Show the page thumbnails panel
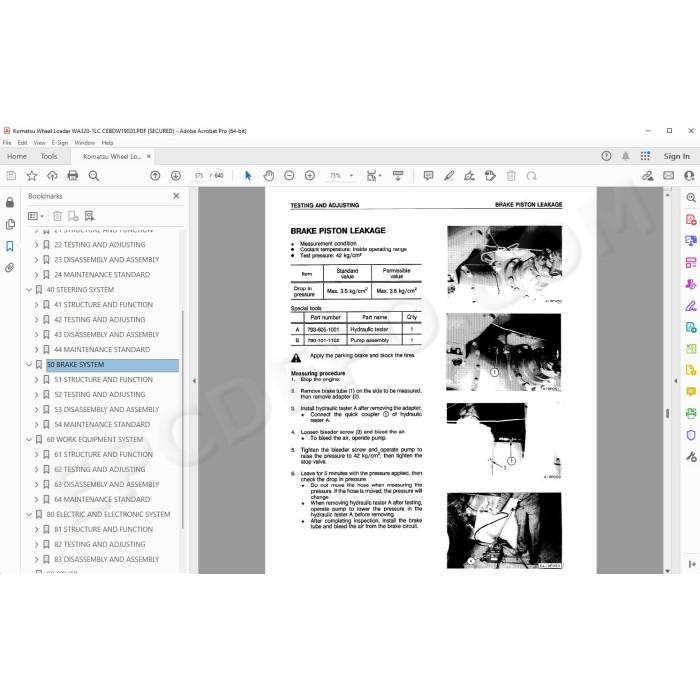This screenshot has width=700, height=700. click(x=10, y=224)
